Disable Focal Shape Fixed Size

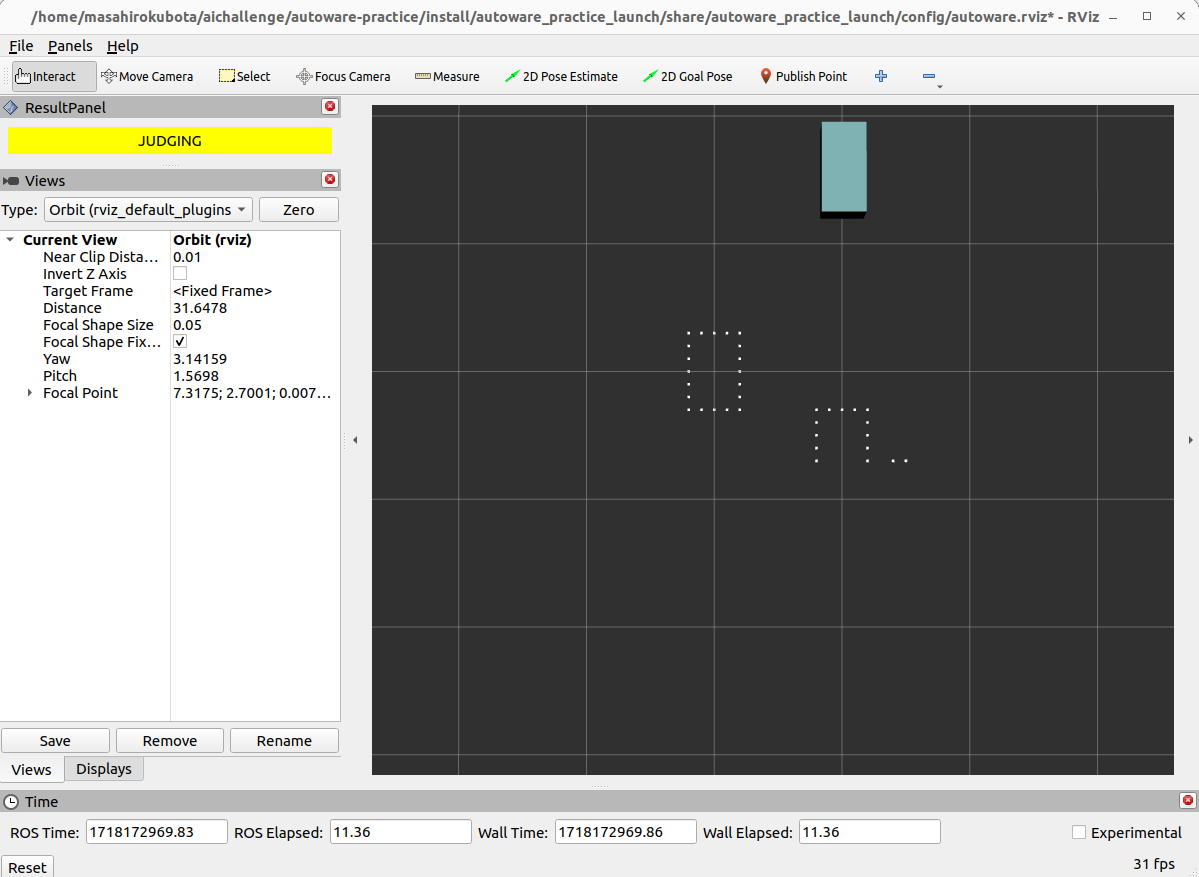(179, 341)
